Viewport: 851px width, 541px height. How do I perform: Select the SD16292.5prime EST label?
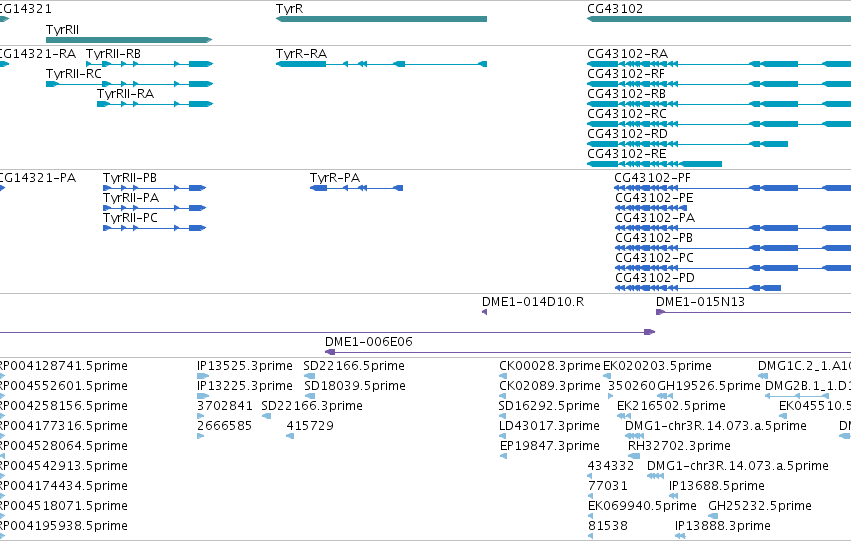(549, 406)
